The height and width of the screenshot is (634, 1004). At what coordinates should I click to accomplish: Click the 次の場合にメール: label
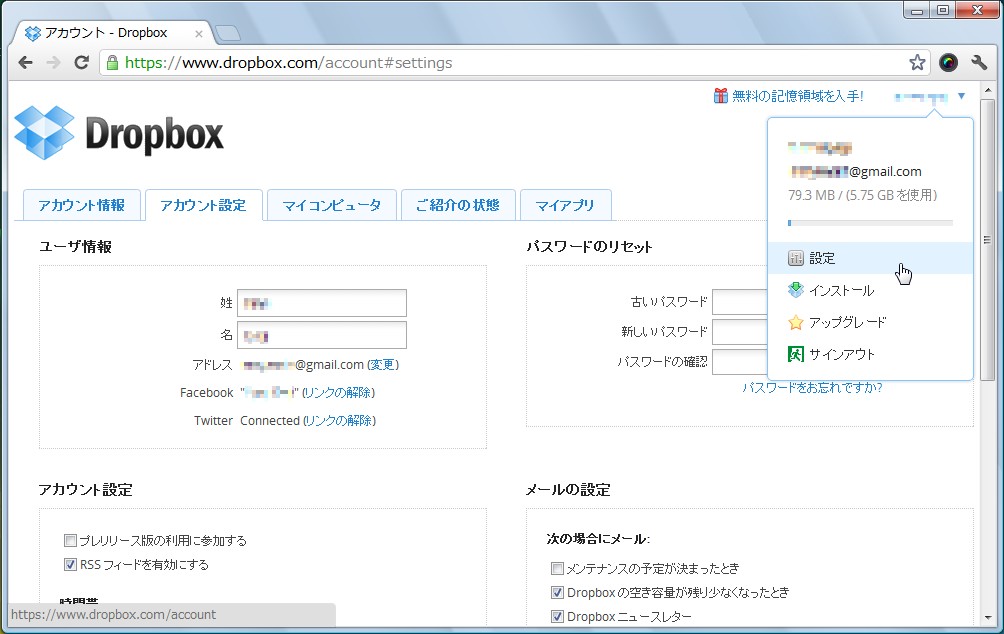point(598,539)
